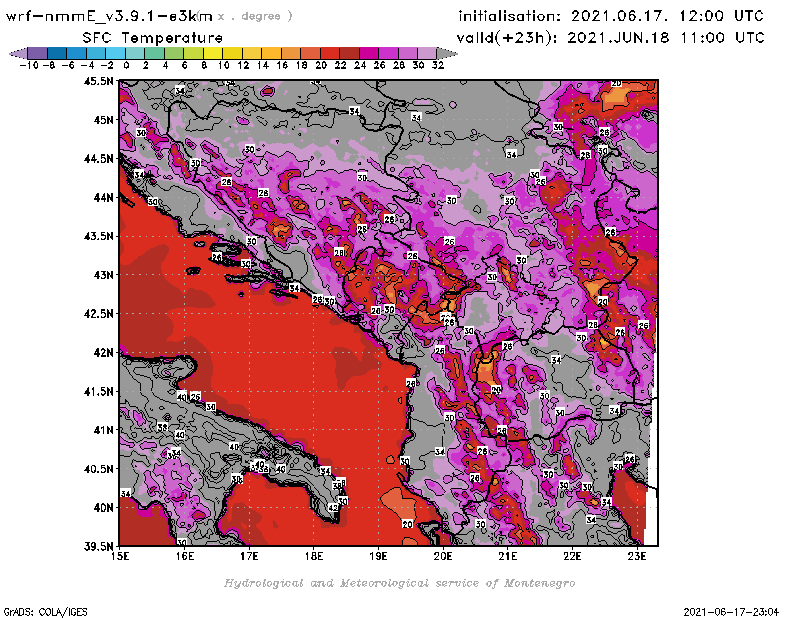Click the '22E' longitude label
The height and width of the screenshot is (618, 800).
(572, 556)
